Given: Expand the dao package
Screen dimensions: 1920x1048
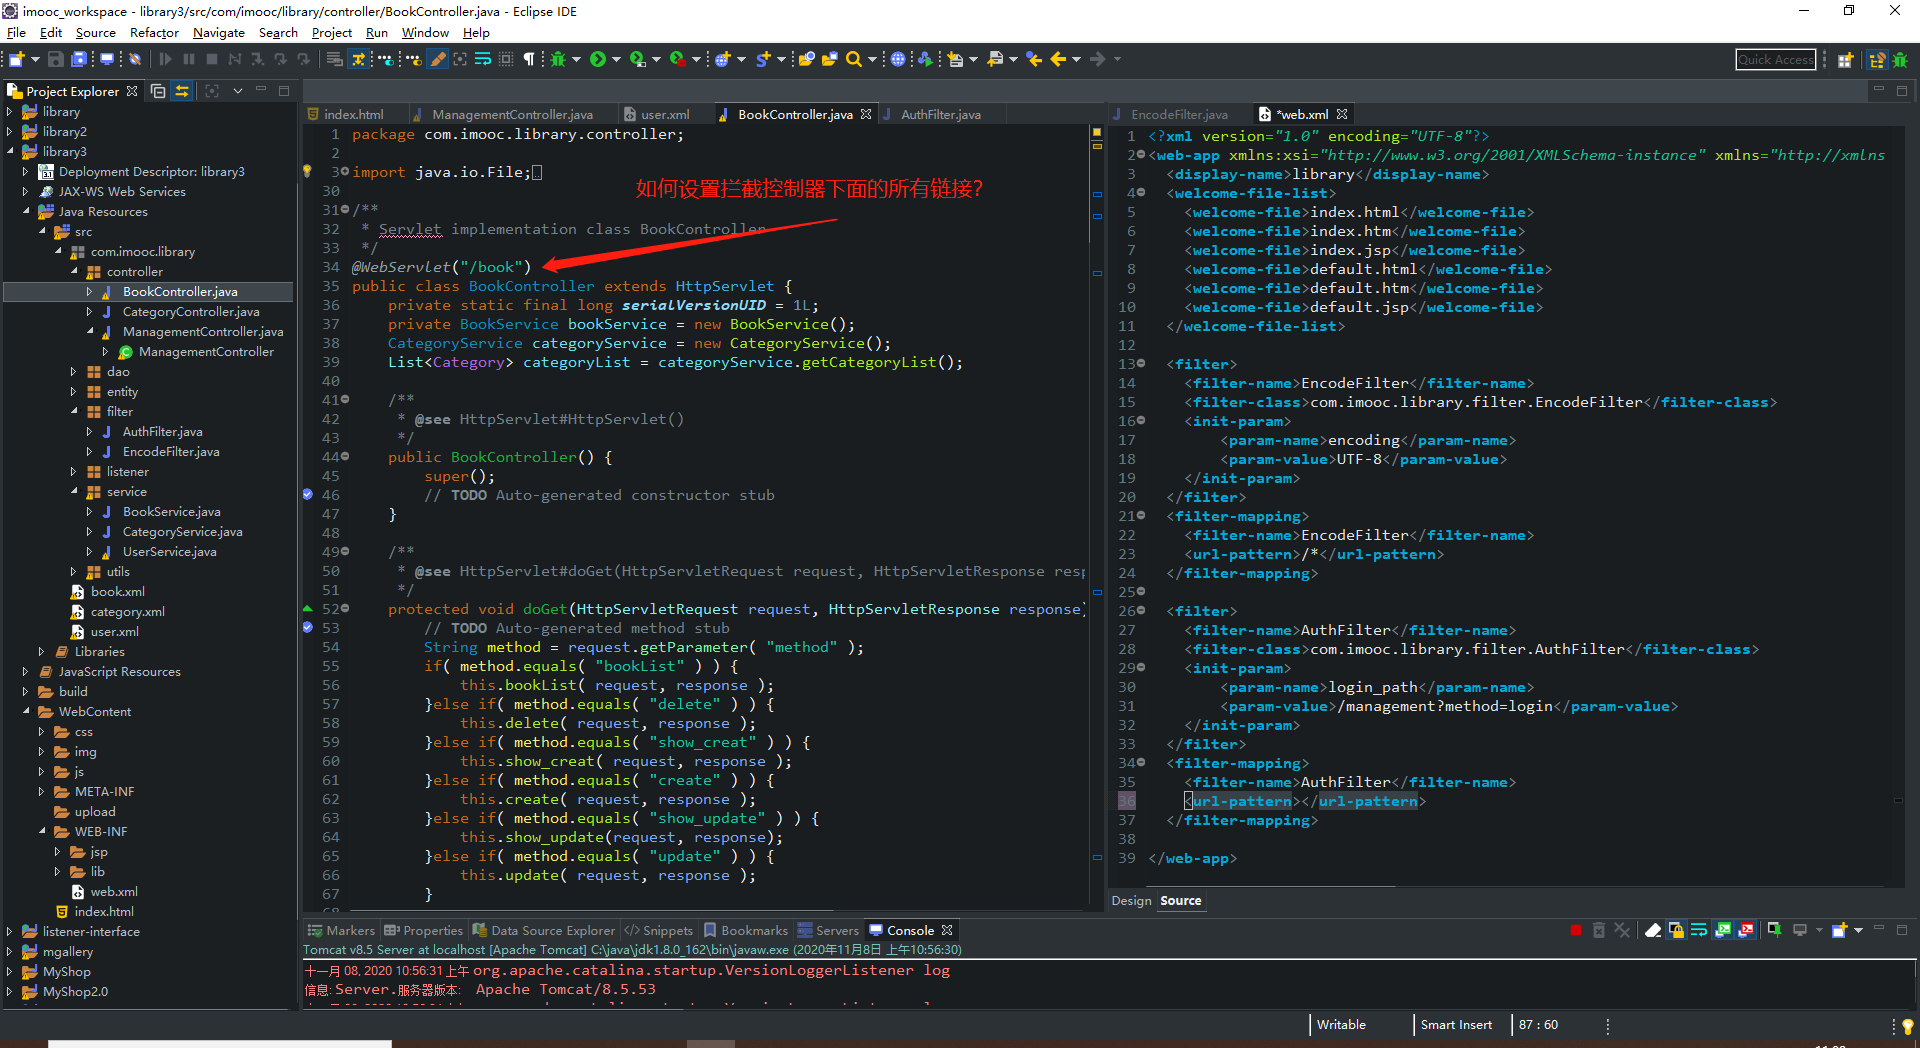Looking at the screenshot, I should [x=74, y=372].
